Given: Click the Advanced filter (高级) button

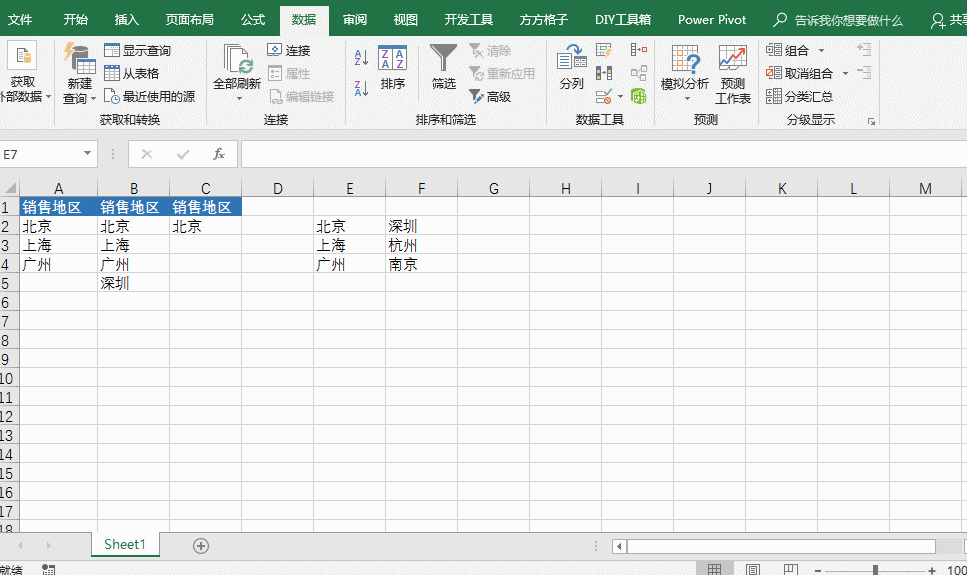Looking at the screenshot, I should 490,96.
